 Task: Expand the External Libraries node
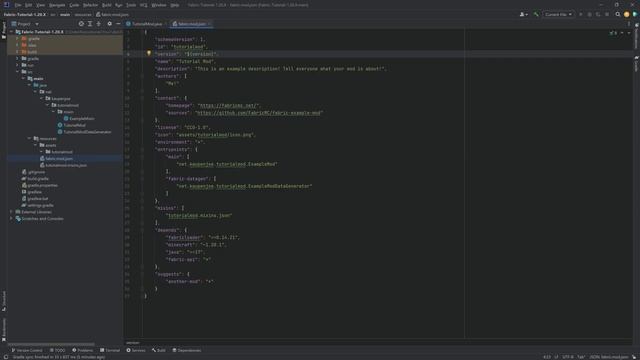pos(12,212)
